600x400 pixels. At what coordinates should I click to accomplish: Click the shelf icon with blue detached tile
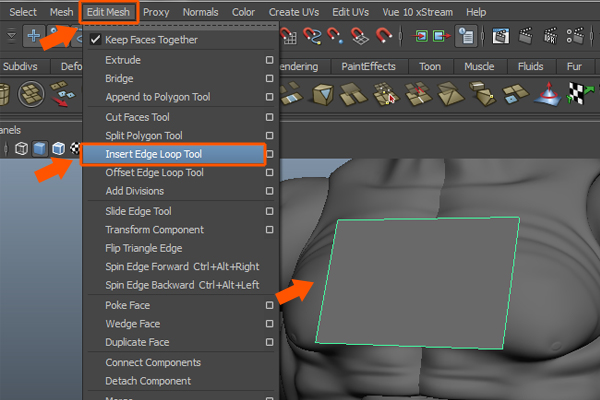(515, 94)
